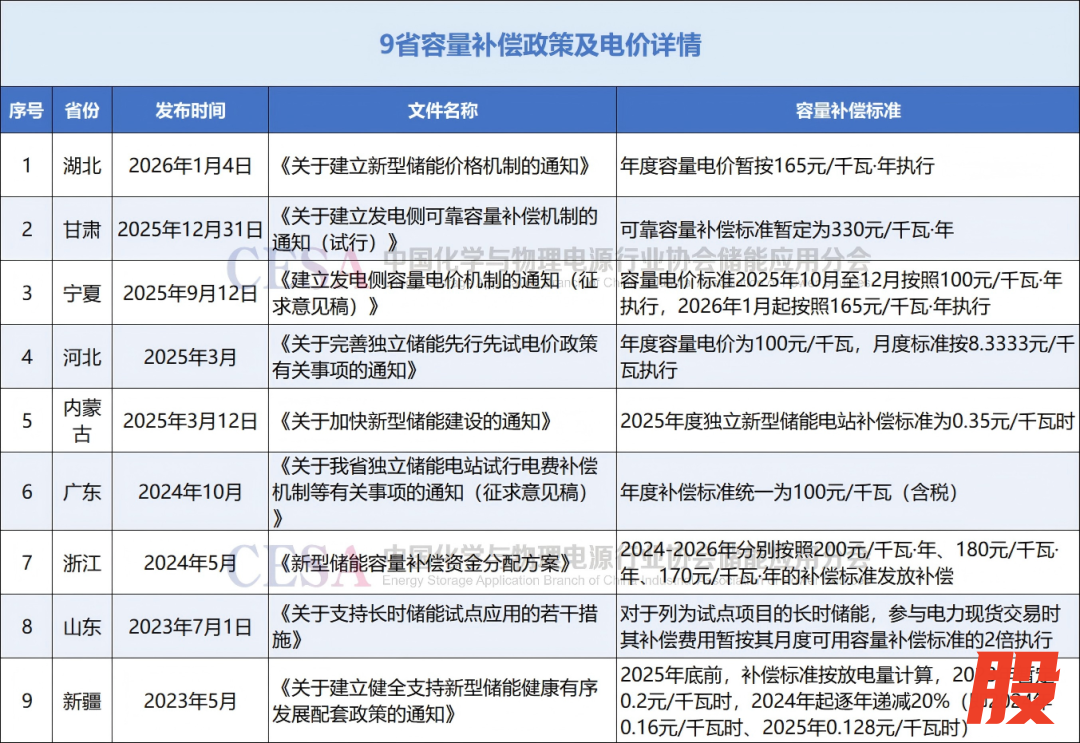
Task: Click the 内蒙古 province cell
Action: pos(81,421)
